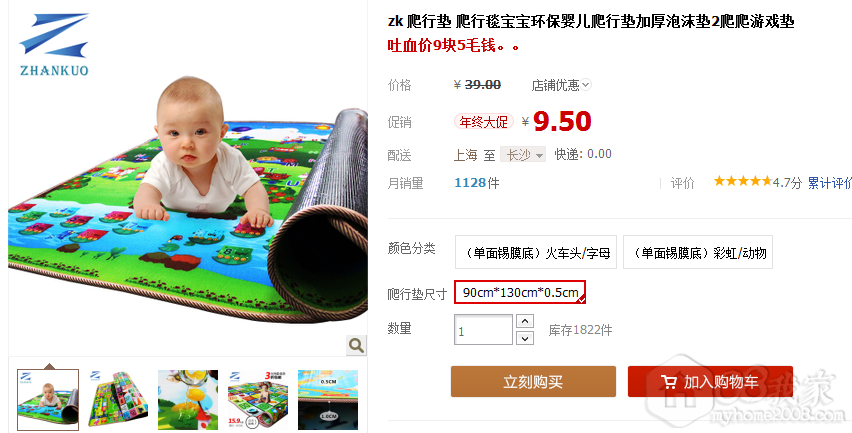Click the five-star rating icons
852x433 pixels.
coord(742,181)
